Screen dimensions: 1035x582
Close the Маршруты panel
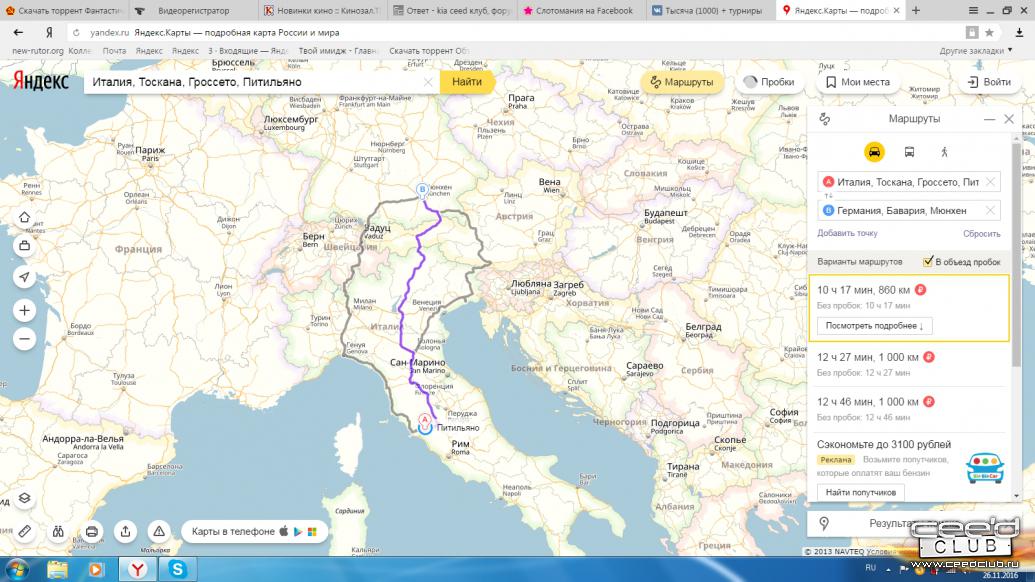pos(1009,119)
